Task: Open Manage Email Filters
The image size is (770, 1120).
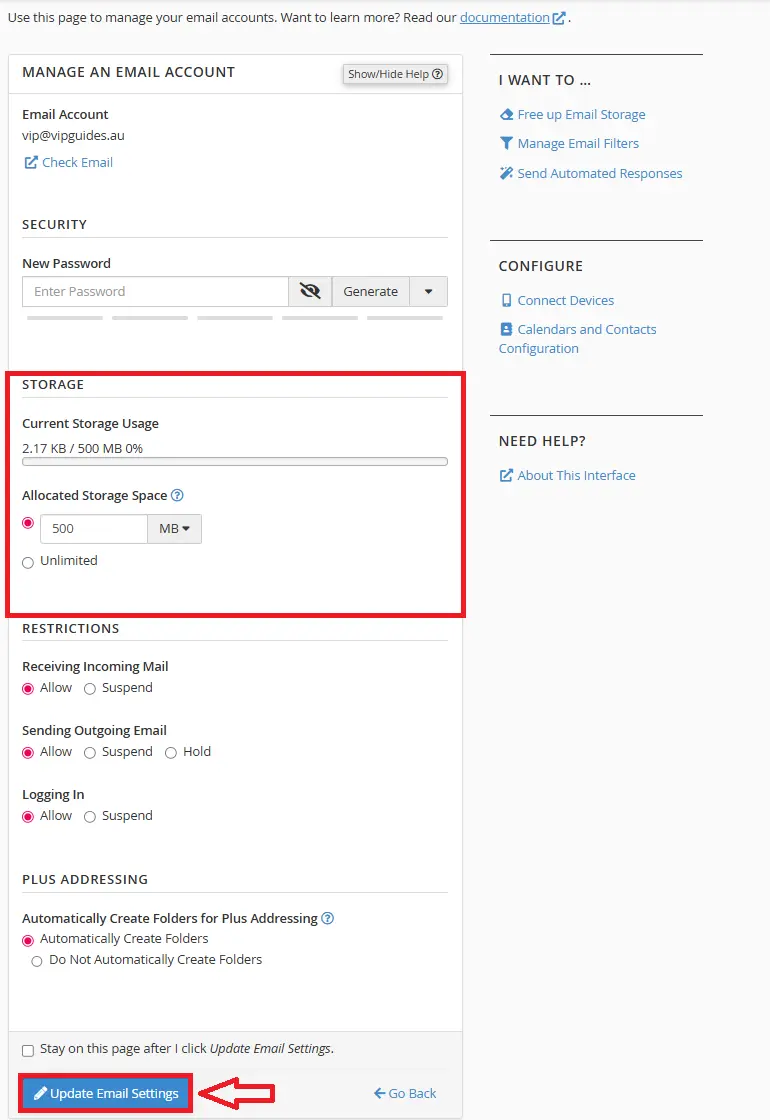Action: click(578, 144)
